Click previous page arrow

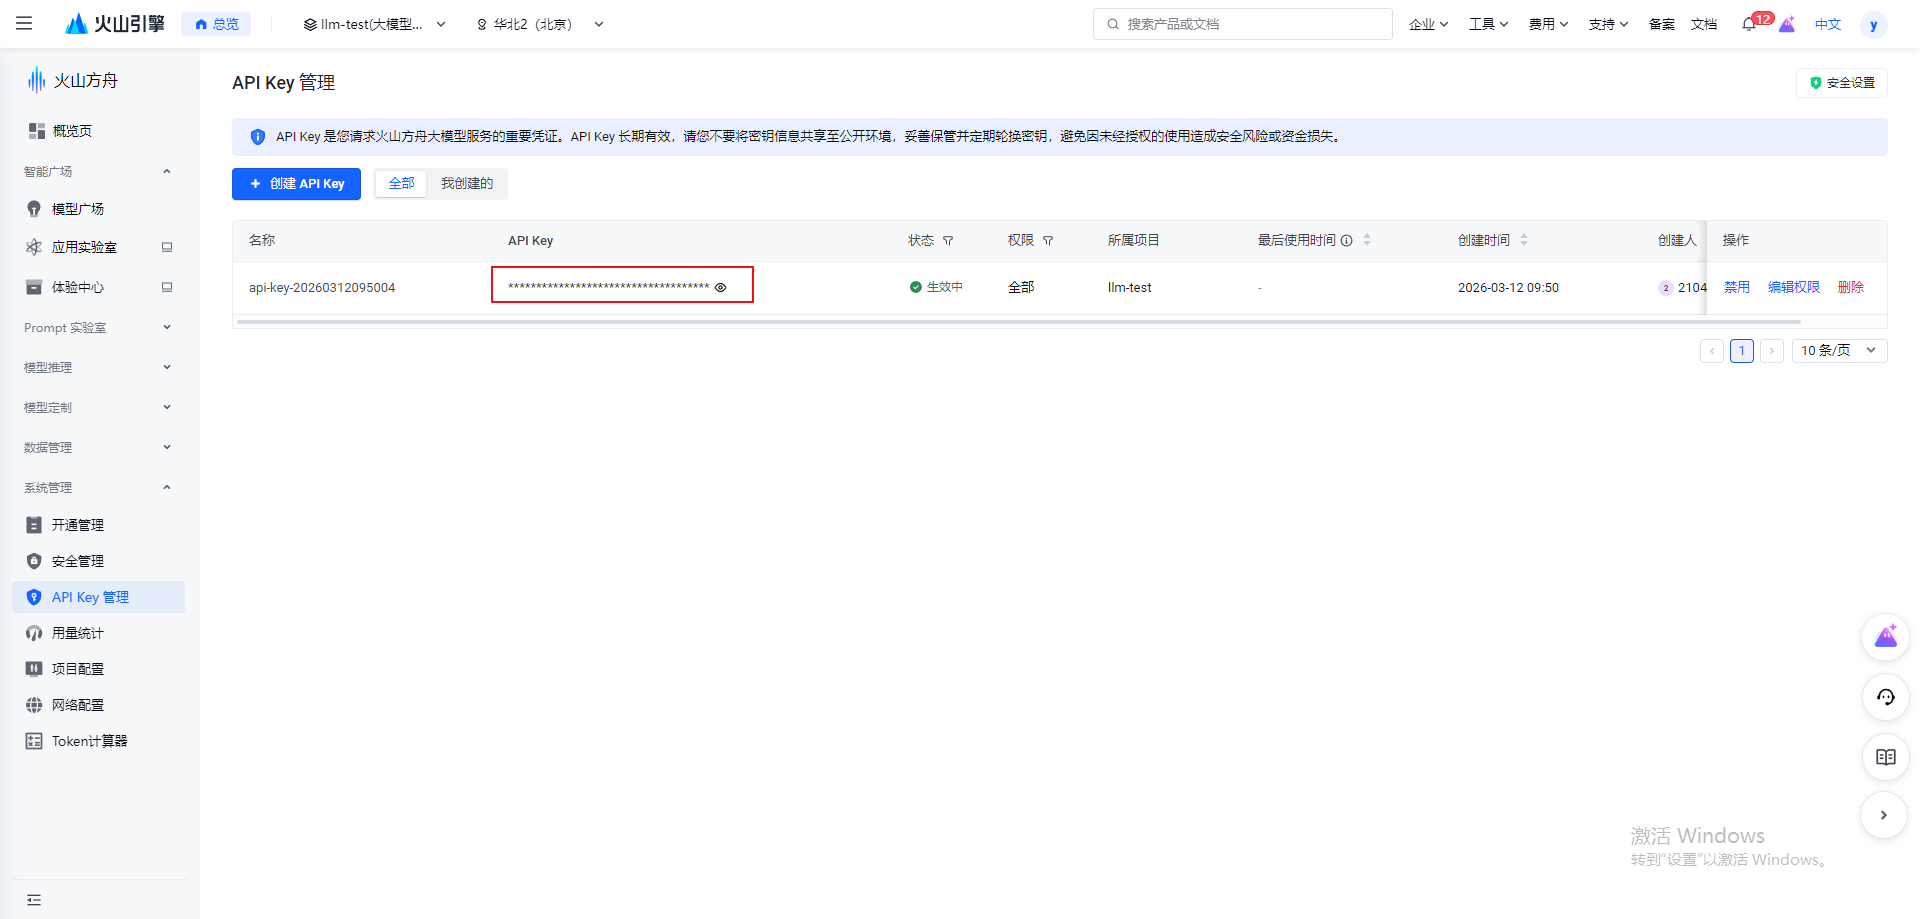pos(1711,351)
